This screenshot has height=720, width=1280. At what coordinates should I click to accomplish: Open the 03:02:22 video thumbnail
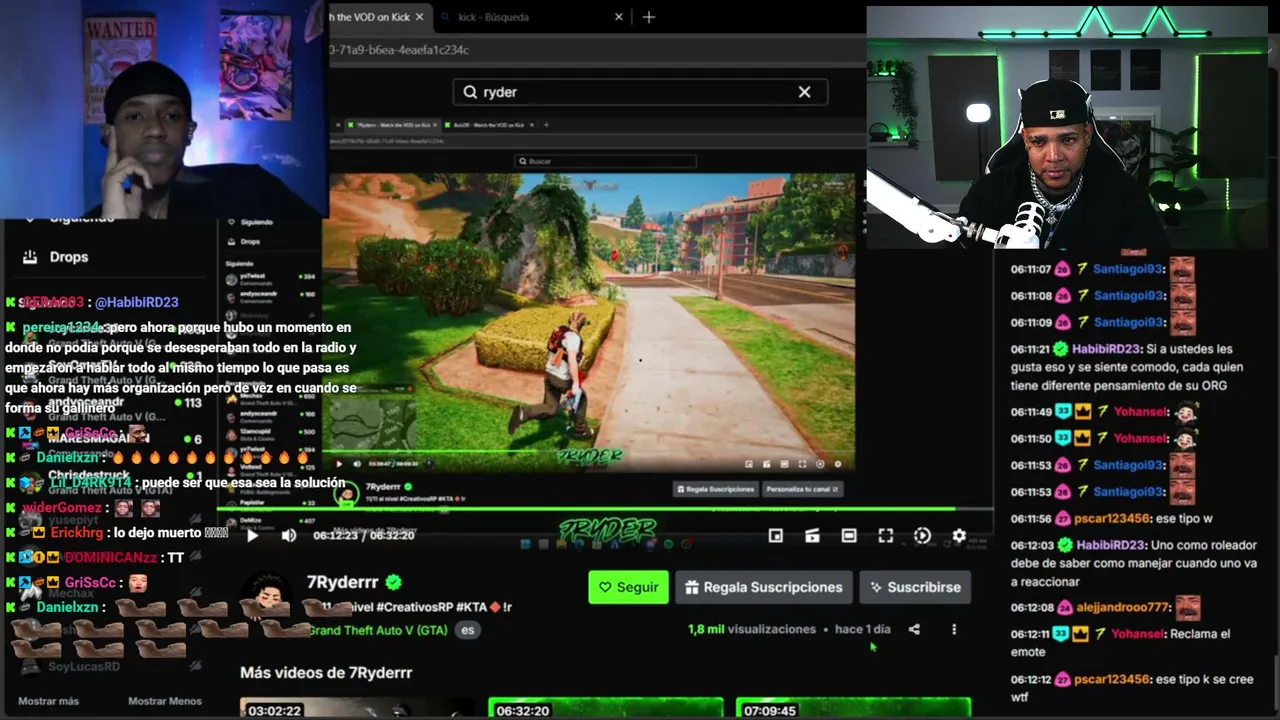358,708
